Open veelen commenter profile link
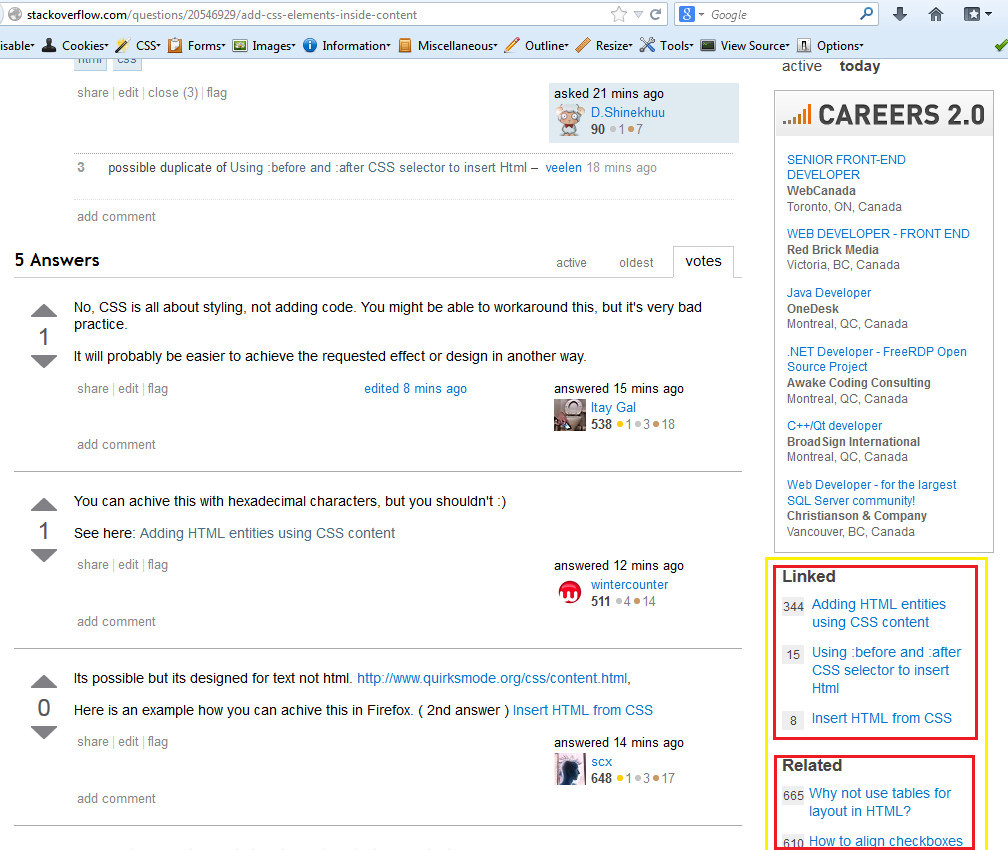The height and width of the screenshot is (850, 1008). [563, 168]
